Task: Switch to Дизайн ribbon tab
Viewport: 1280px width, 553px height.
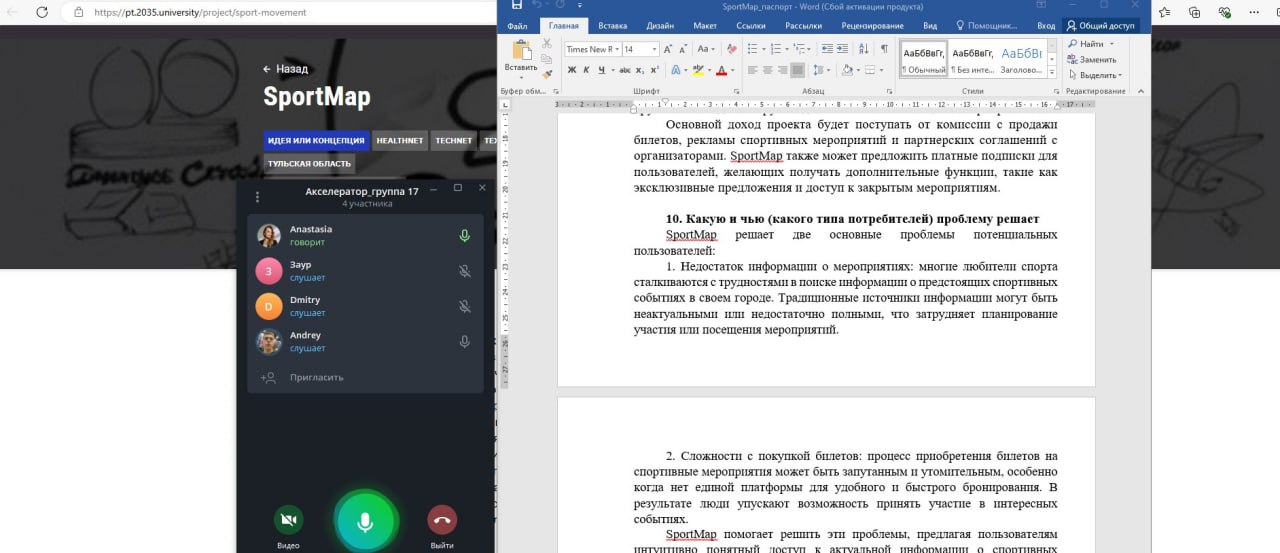Action: point(660,26)
